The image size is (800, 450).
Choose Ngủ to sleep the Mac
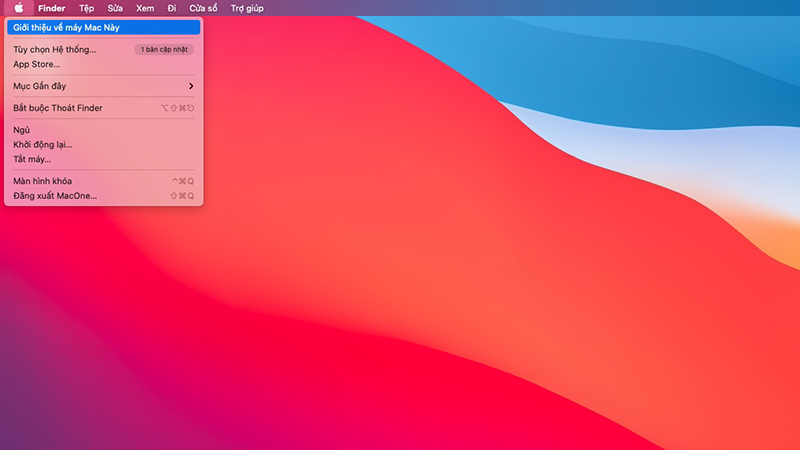[x=104, y=130]
